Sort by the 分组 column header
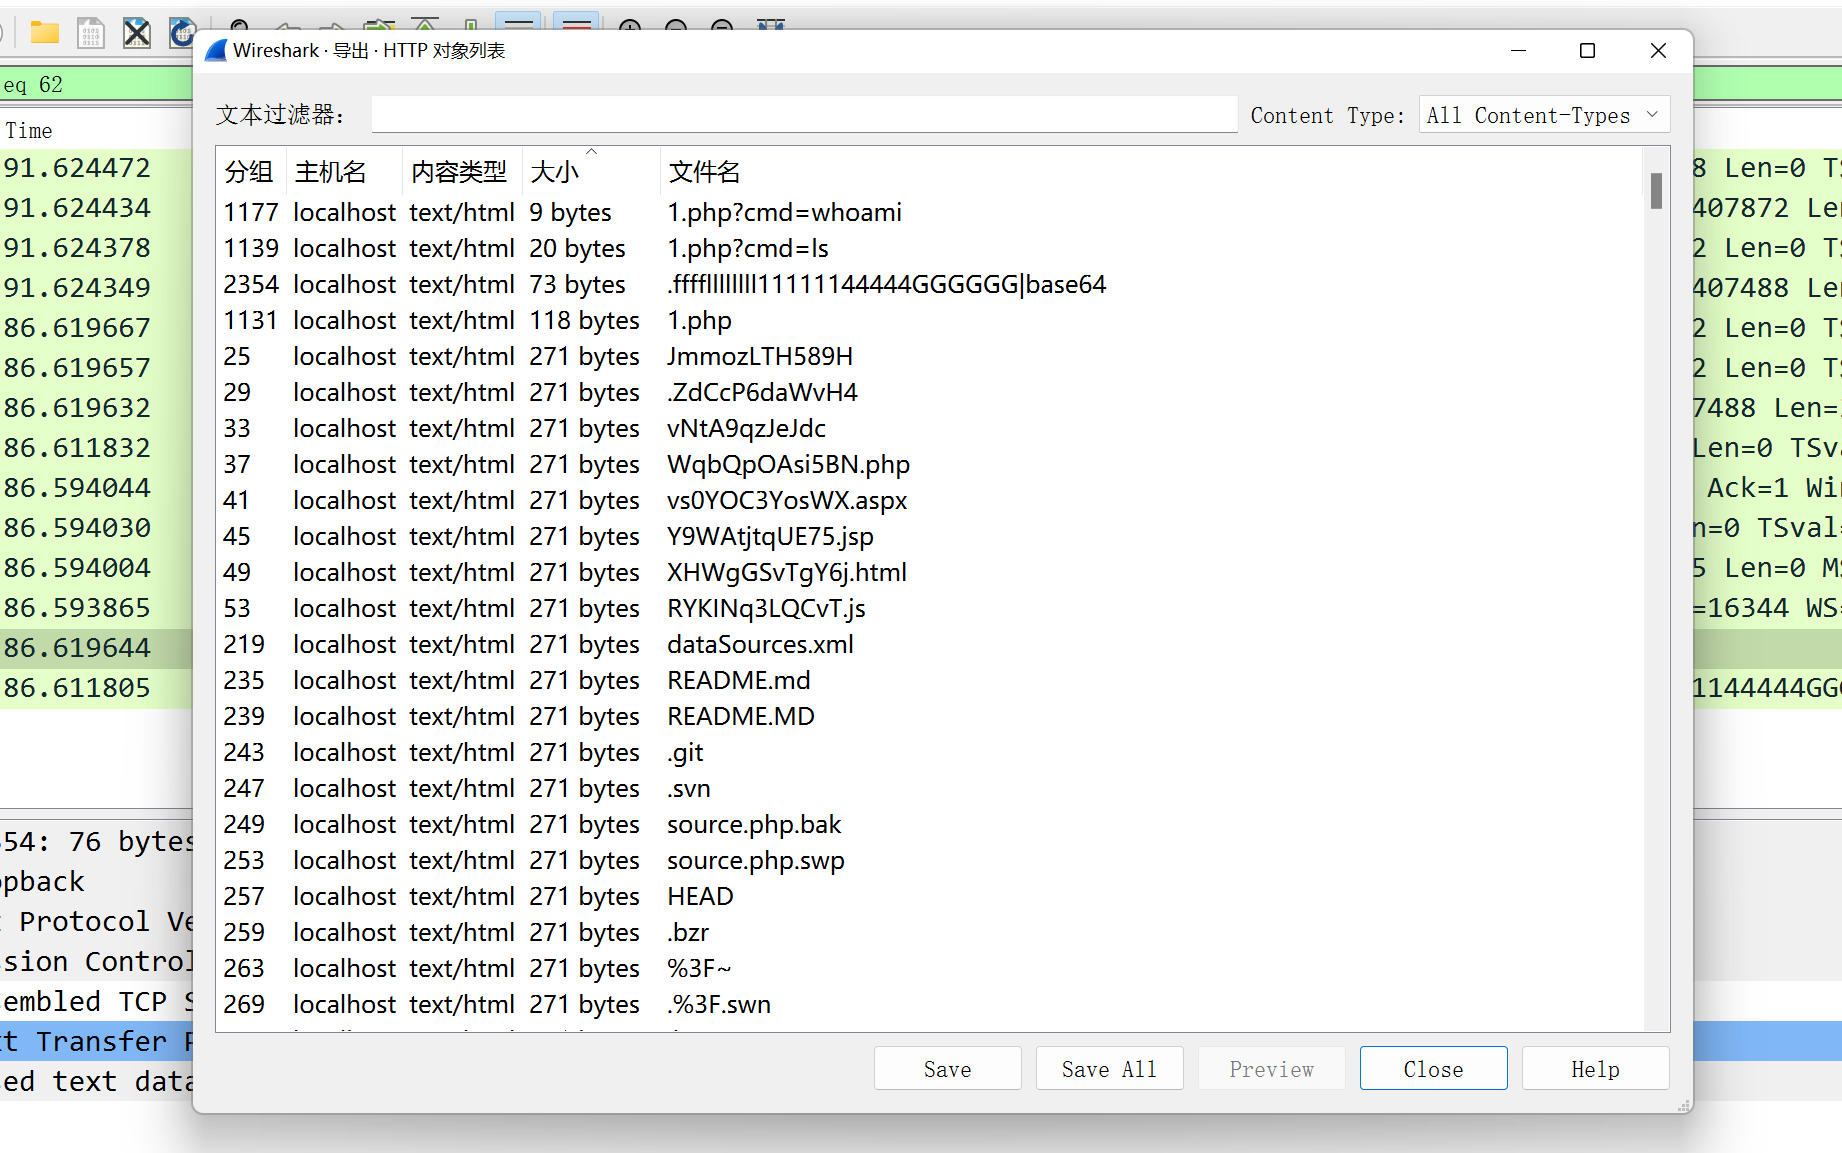This screenshot has width=1842, height=1153. click(249, 172)
